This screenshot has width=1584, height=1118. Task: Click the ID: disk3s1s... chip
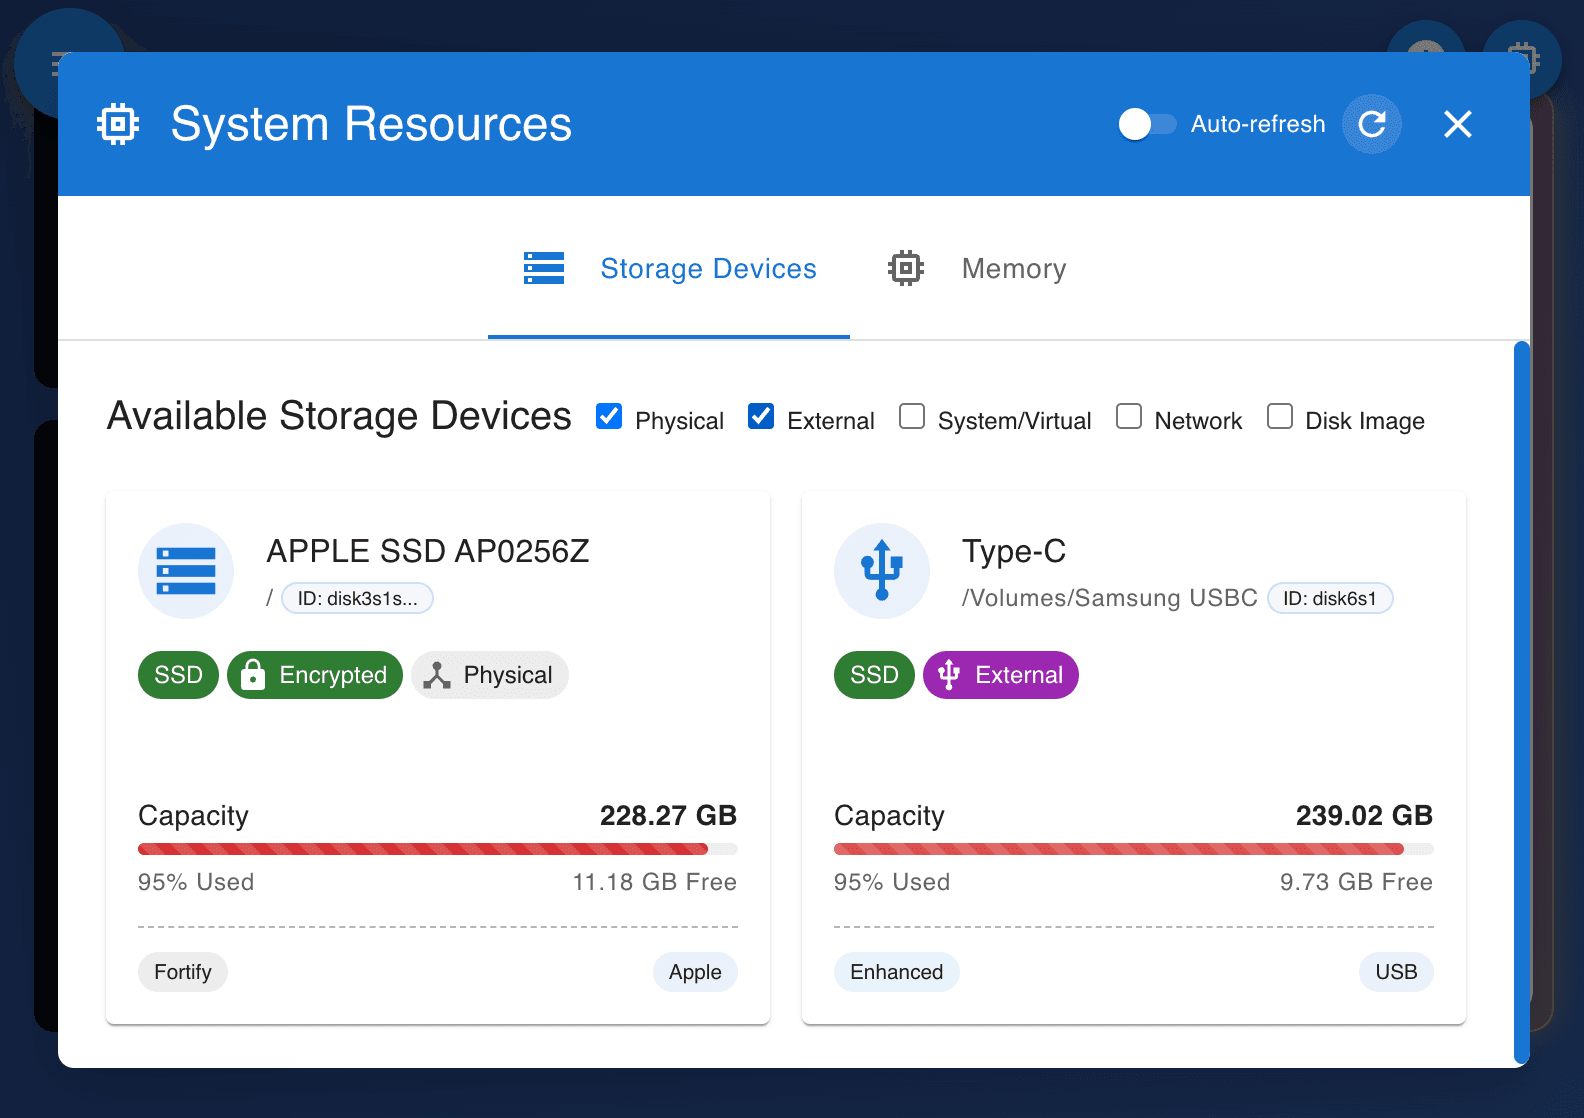click(357, 598)
